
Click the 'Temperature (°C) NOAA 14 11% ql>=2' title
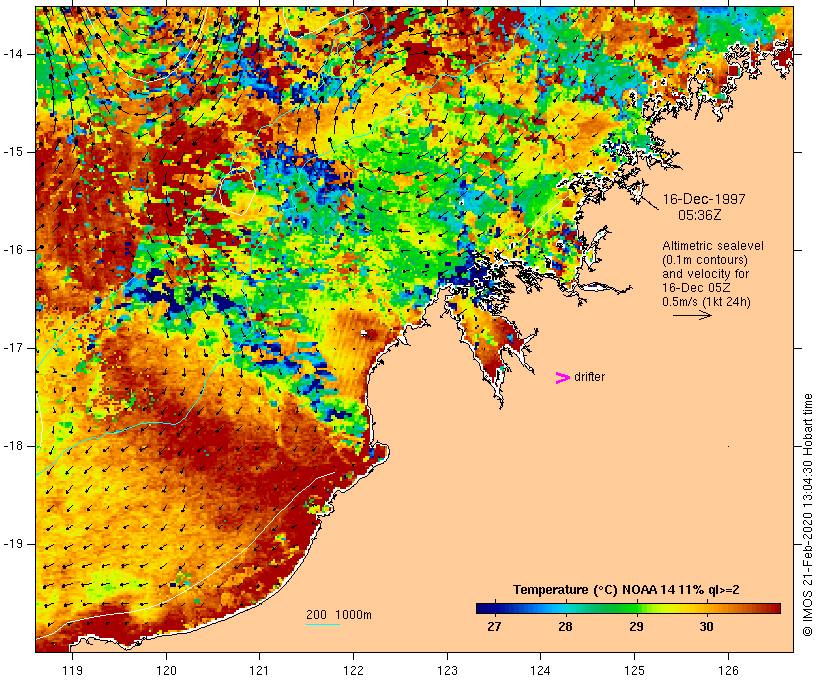point(626,590)
